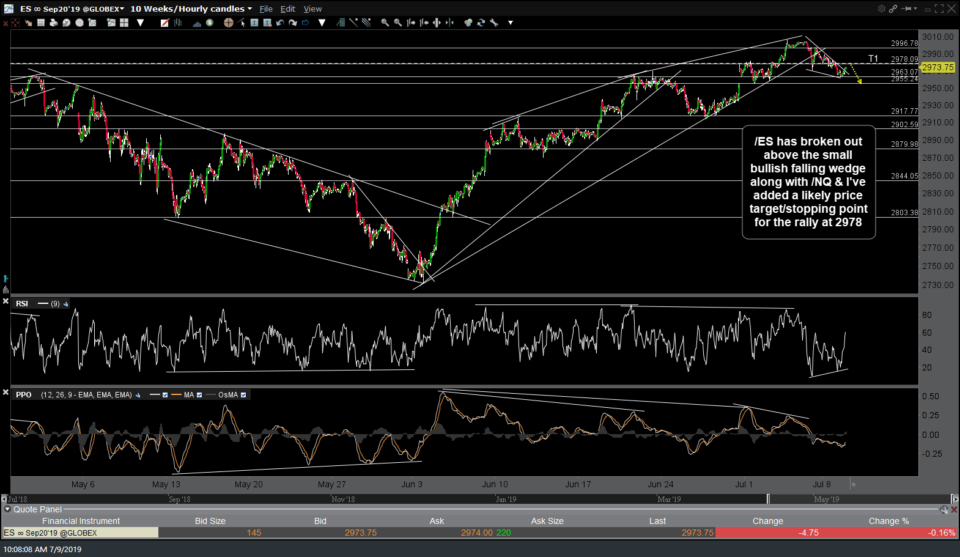Click the T1 target label
This screenshot has height=557, width=960.
tap(873, 59)
